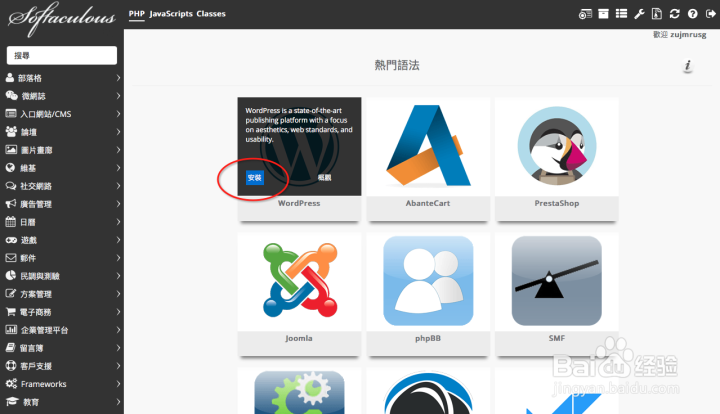Image resolution: width=720 pixels, height=414 pixels.
Task: Click the globe icon beside 維基
Action: 10,168
